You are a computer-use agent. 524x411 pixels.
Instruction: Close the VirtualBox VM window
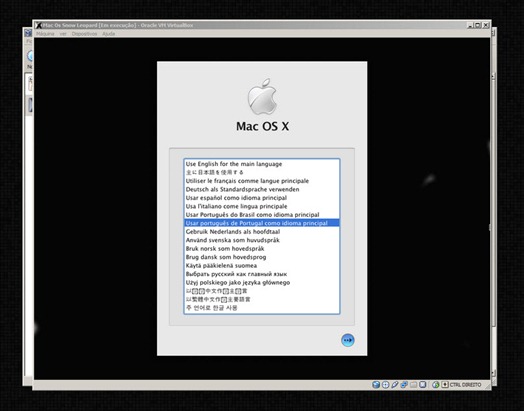point(486,25)
